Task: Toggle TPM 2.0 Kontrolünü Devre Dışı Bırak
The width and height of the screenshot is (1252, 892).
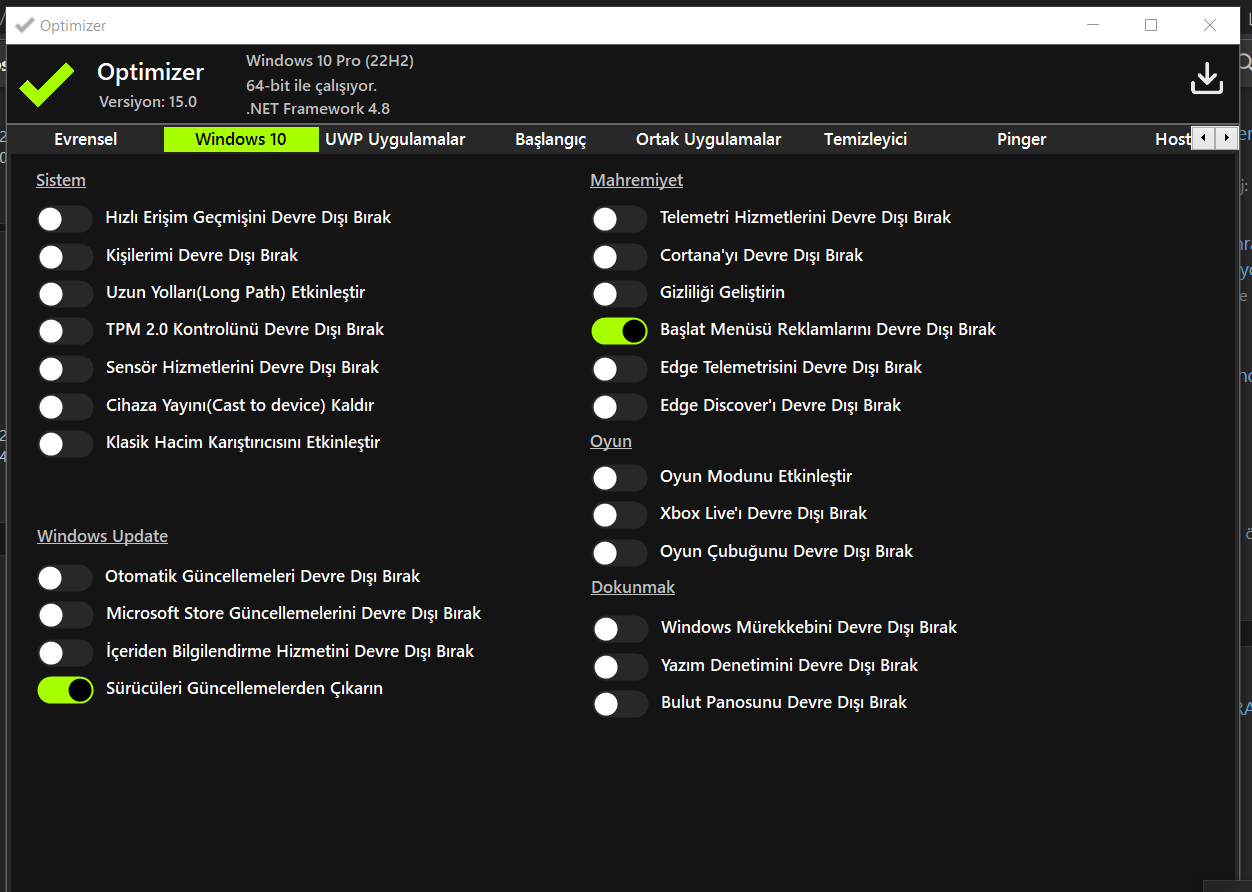Action: [x=65, y=330]
